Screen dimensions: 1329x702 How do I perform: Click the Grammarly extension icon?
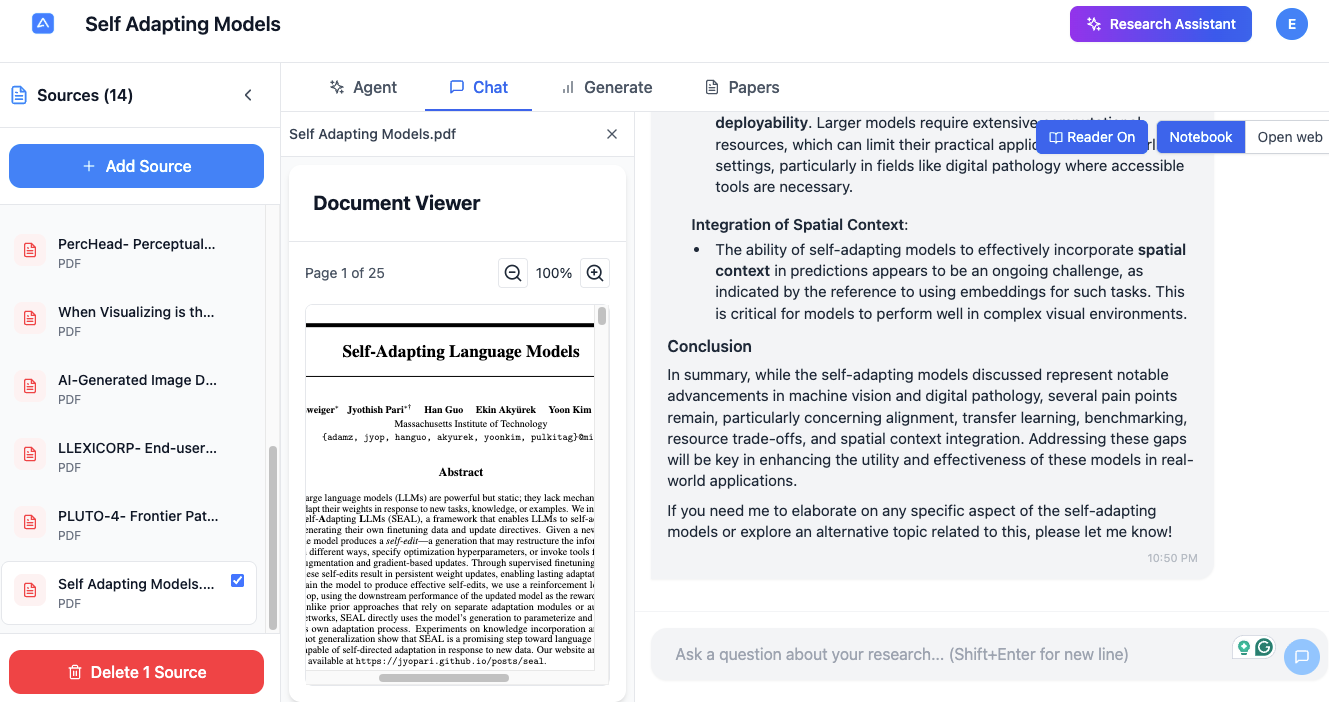(1264, 647)
